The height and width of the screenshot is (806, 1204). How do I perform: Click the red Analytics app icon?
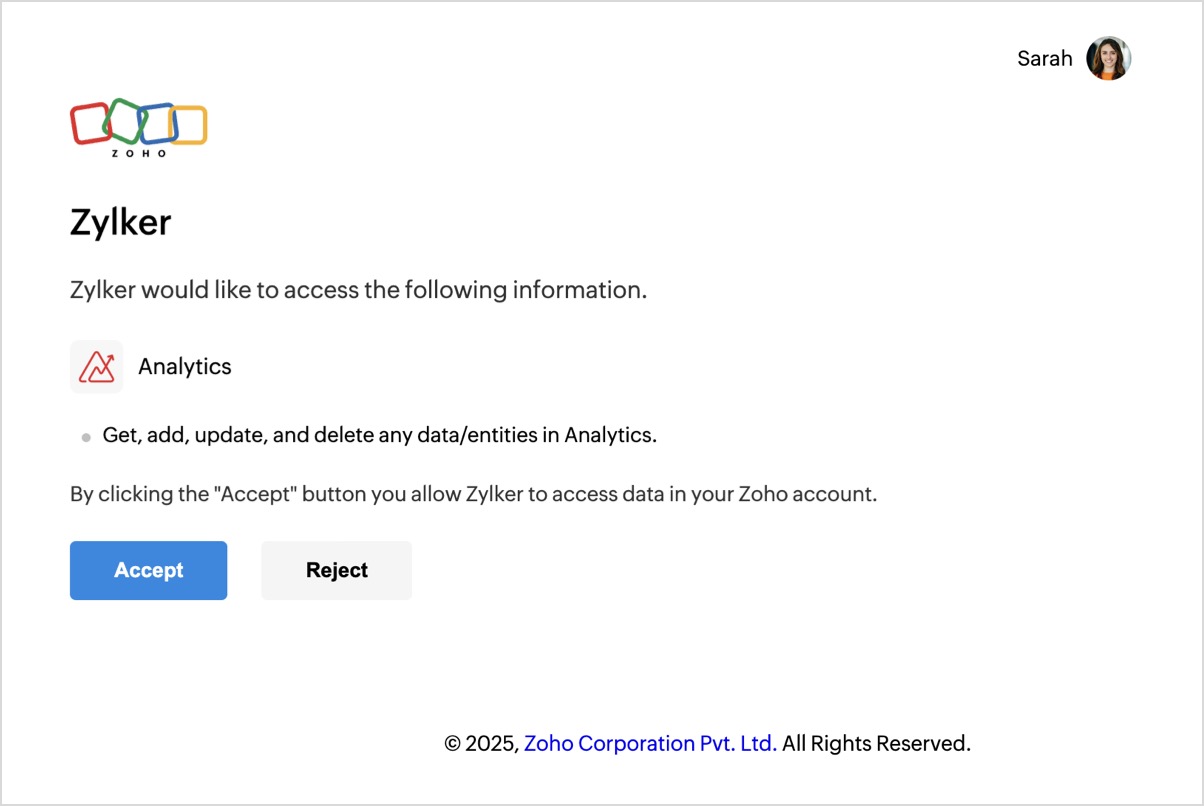click(96, 367)
